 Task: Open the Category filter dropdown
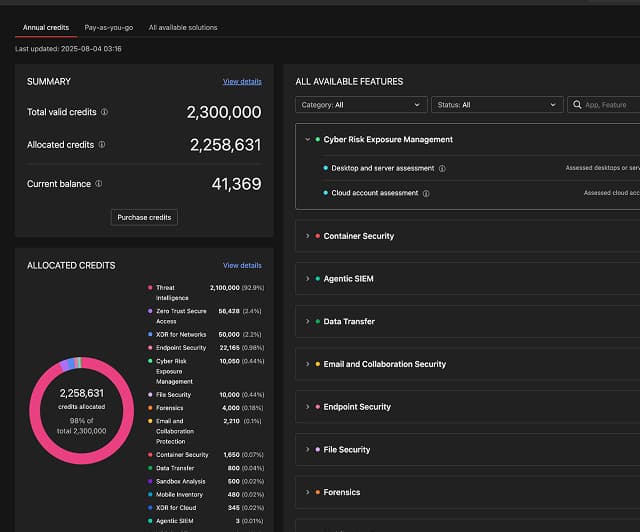click(x=361, y=105)
